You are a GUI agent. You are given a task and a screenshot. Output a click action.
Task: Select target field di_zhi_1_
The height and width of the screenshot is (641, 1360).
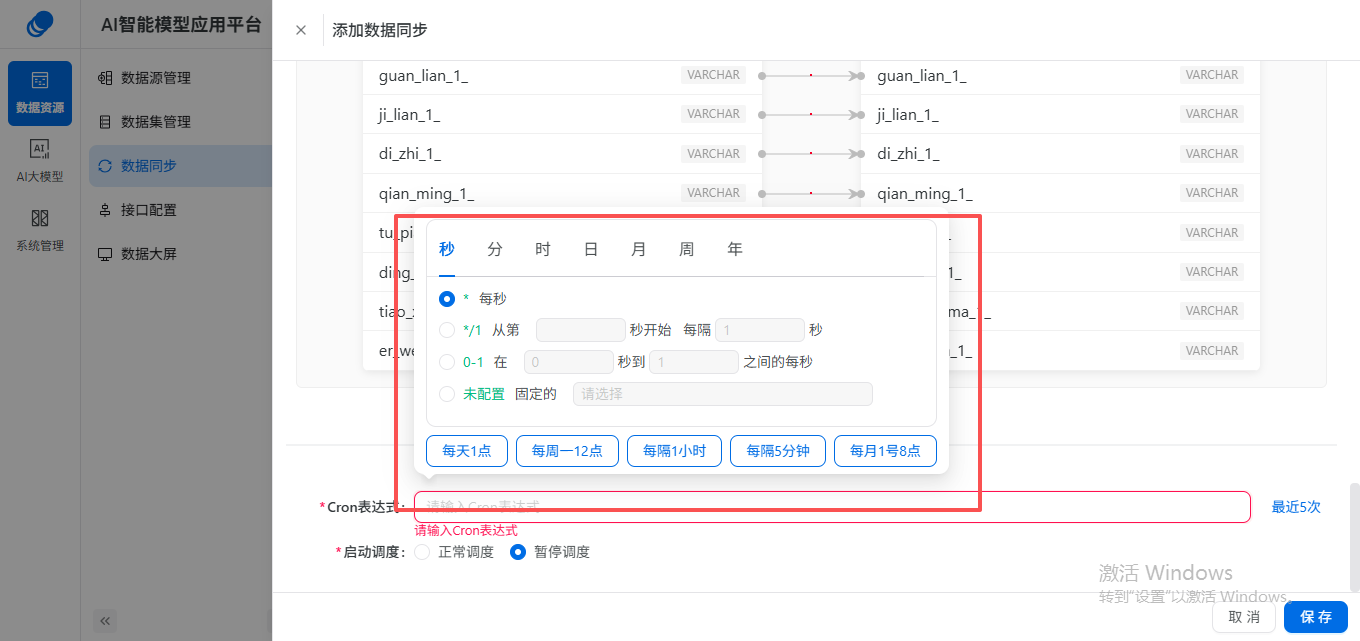(908, 154)
